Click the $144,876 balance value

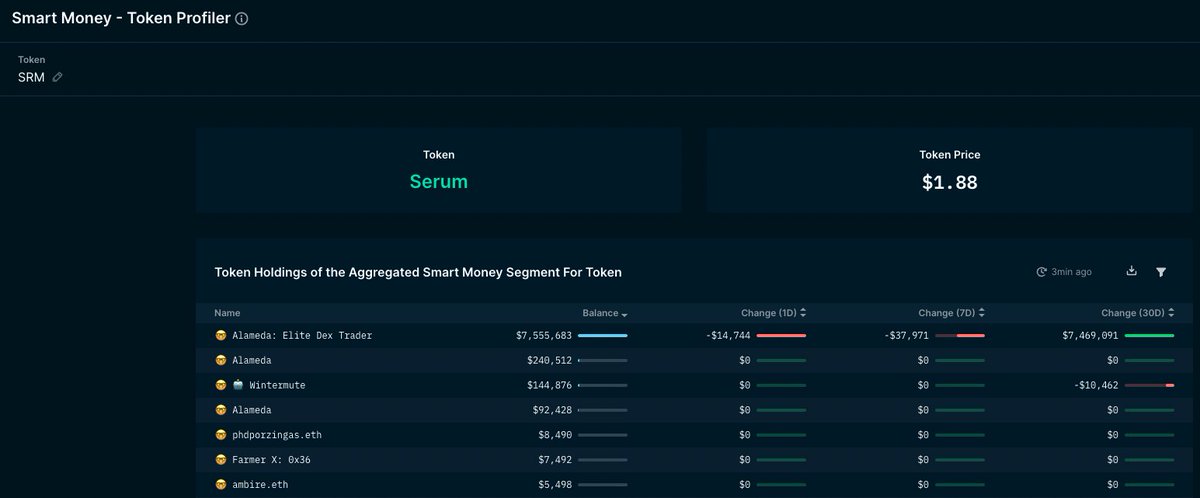550,385
